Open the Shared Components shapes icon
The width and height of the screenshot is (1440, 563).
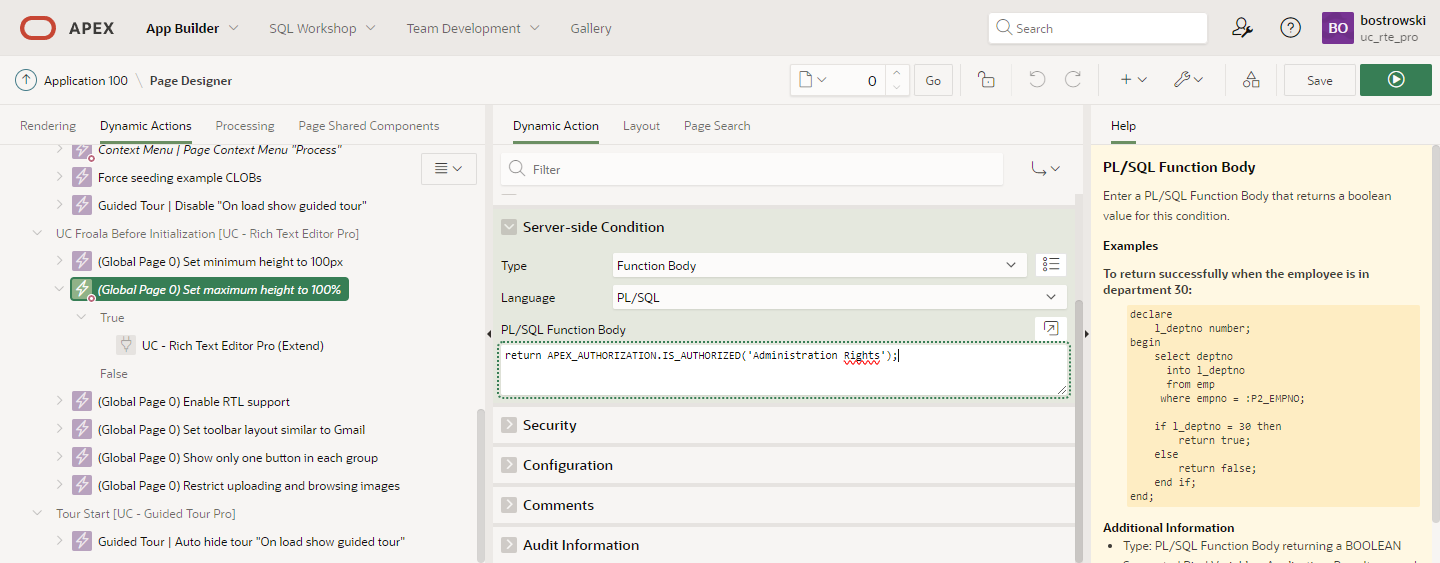1251,80
